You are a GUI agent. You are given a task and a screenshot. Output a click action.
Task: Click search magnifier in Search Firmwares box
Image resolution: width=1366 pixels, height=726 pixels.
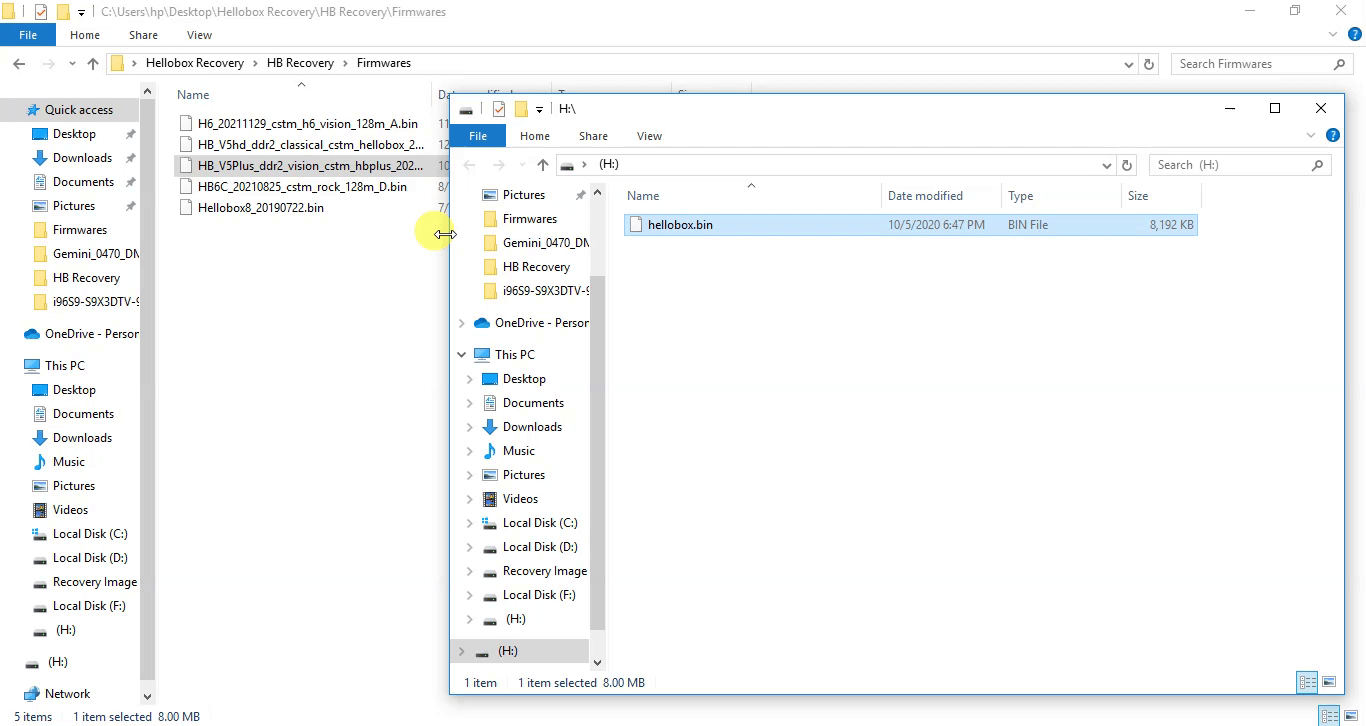(x=1340, y=64)
